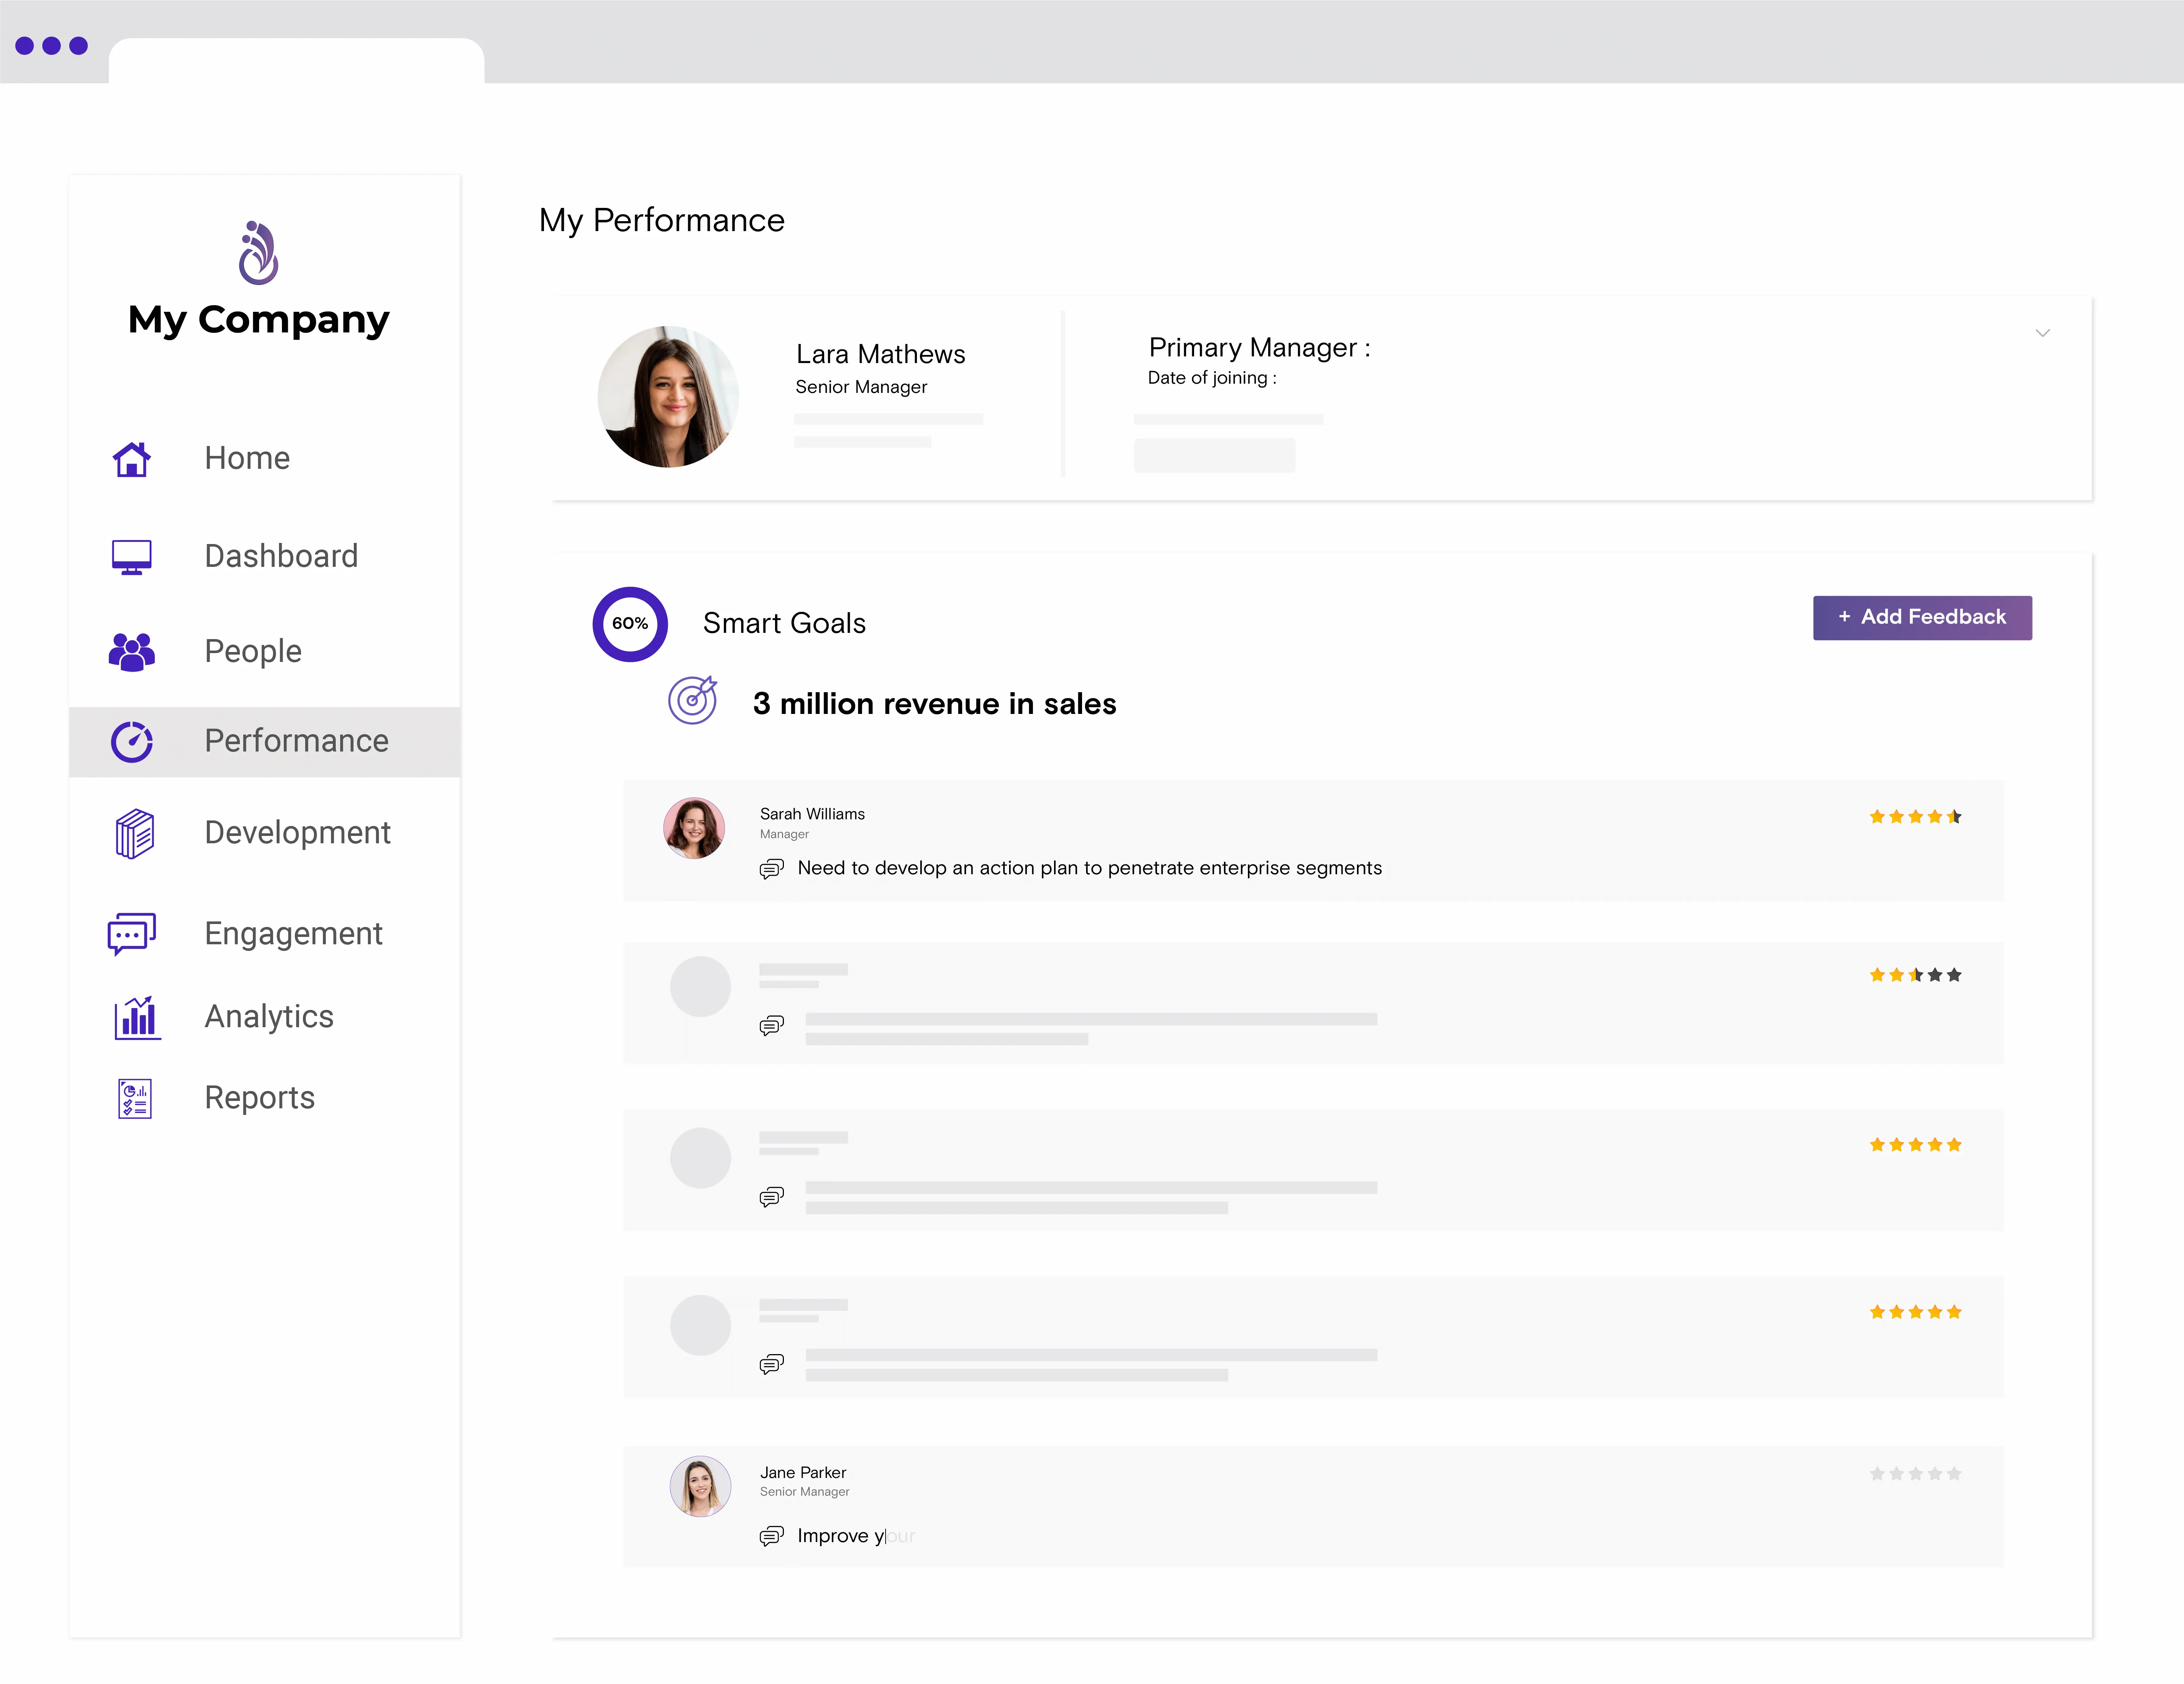The image size is (2184, 1684).
Task: Click Sarah Williams avatar
Action: pyautogui.click(x=694, y=828)
